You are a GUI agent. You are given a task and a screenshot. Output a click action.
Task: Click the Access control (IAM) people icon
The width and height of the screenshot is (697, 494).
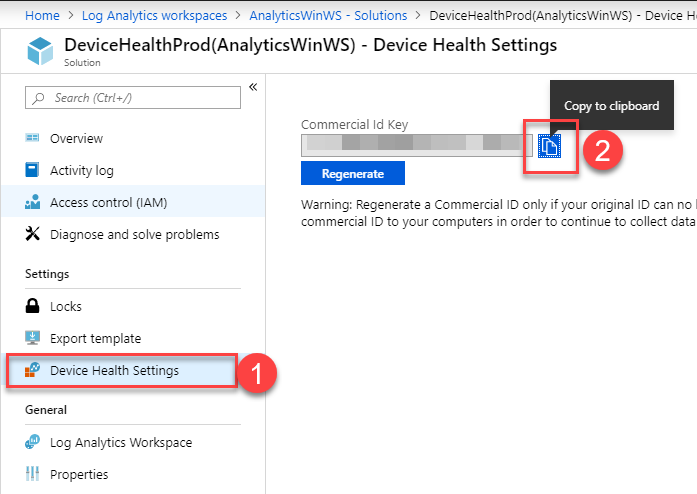pos(31,202)
